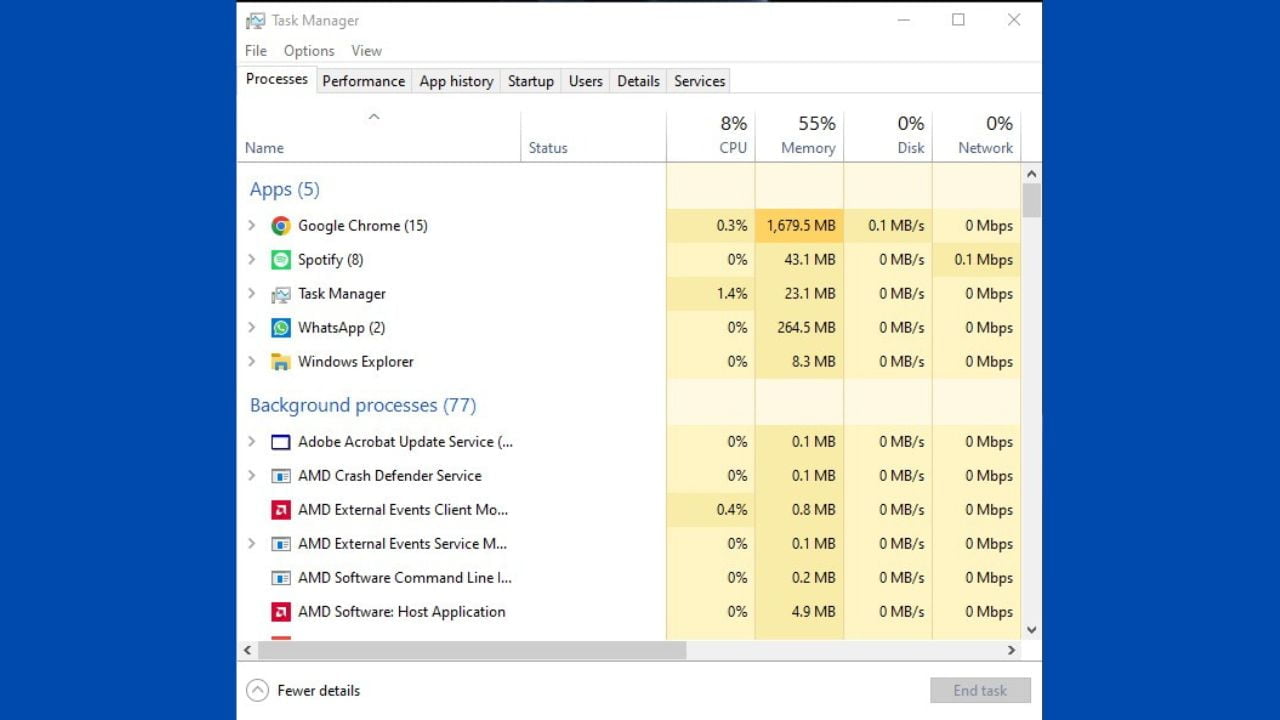
Task: Select the Spotify (8) process name
Action: point(330,260)
